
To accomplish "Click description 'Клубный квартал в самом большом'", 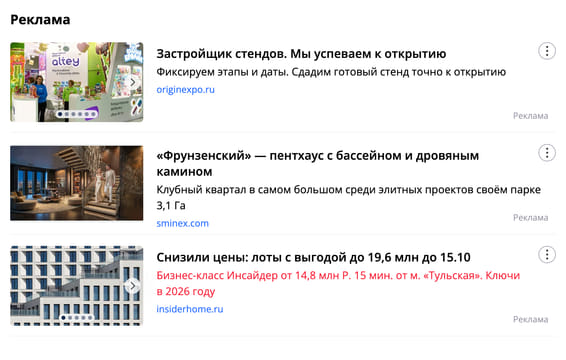I will (348, 197).
